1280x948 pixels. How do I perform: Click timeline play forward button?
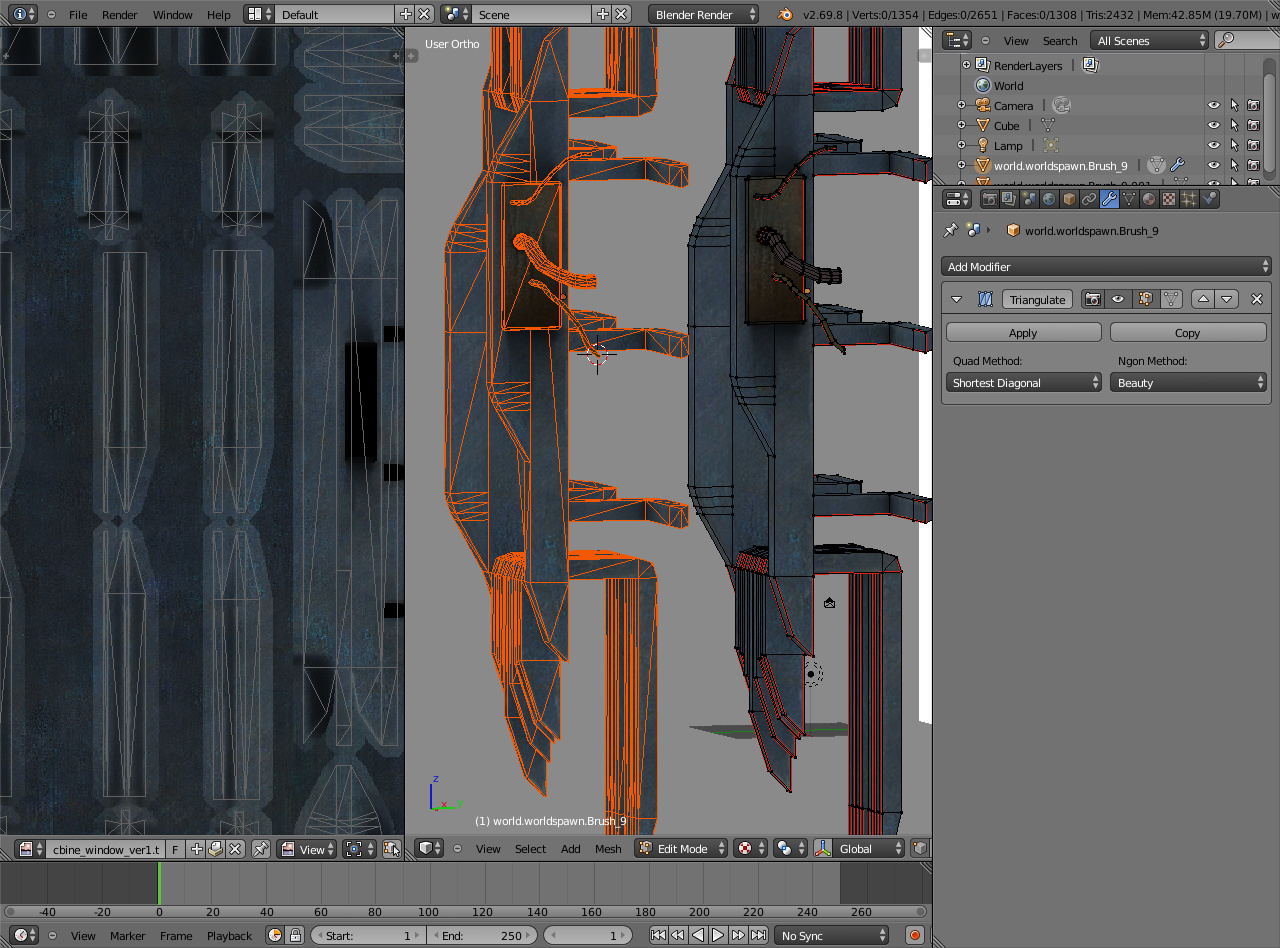click(x=718, y=935)
